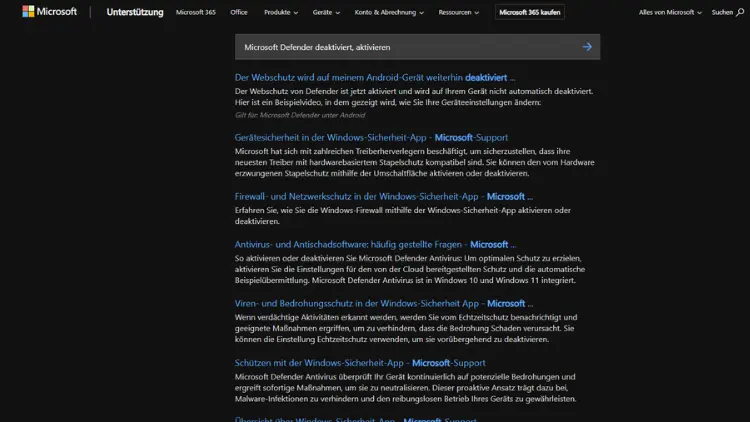750x422 pixels.
Task: Open Firewall- und Netzwerkschutz result
Action: tap(383, 196)
